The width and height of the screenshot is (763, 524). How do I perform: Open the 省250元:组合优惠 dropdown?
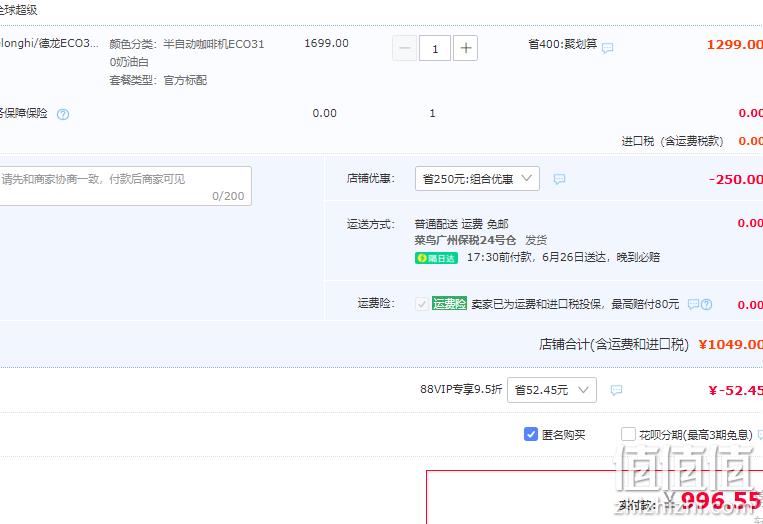click(477, 179)
